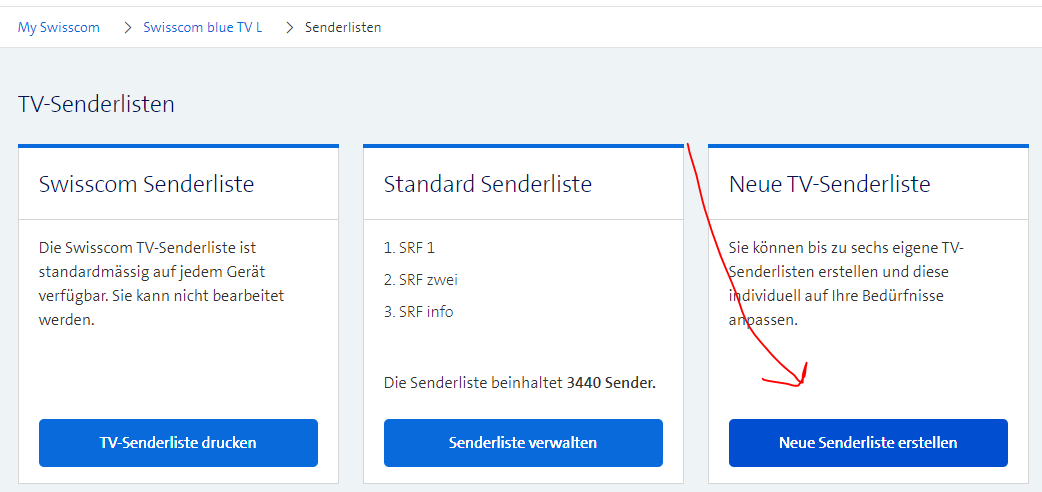Create a list with Neue Senderliste erstellen

868,442
